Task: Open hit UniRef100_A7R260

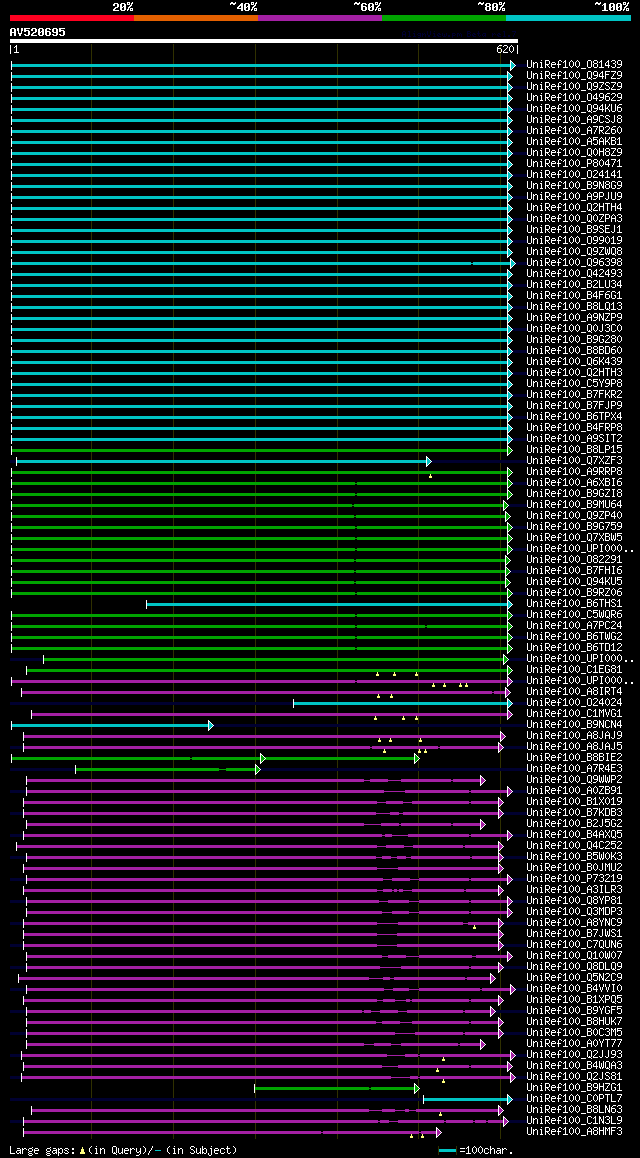Action: (574, 131)
